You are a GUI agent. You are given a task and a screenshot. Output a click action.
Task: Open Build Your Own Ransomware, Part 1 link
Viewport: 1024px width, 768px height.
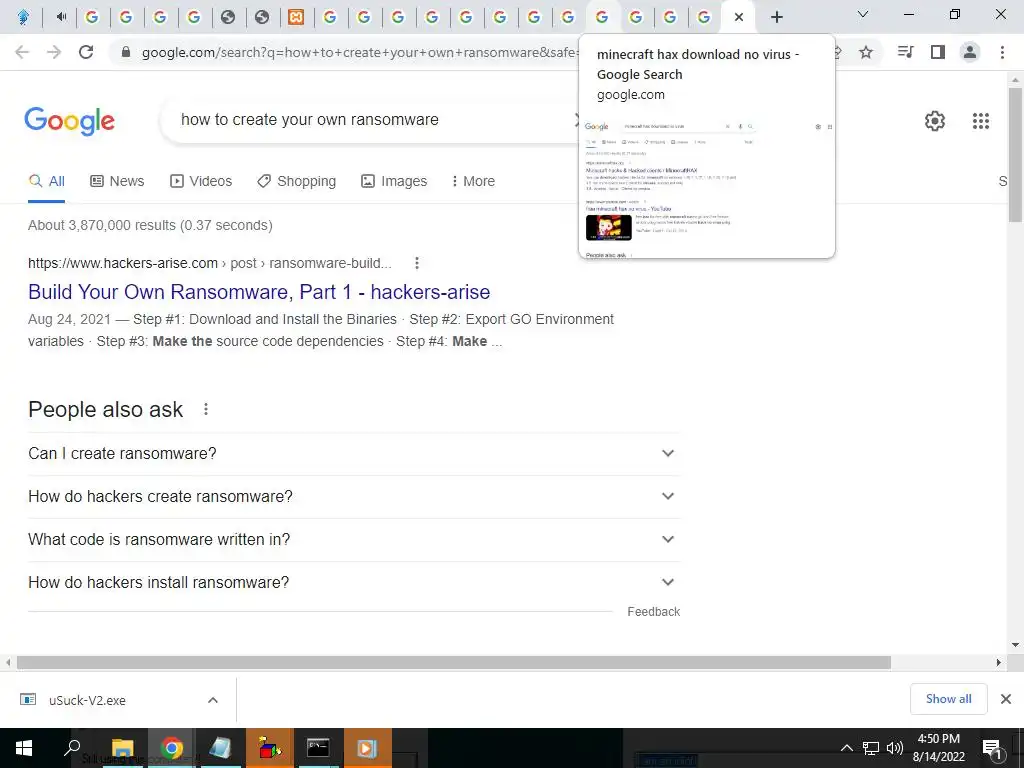[x=259, y=292]
